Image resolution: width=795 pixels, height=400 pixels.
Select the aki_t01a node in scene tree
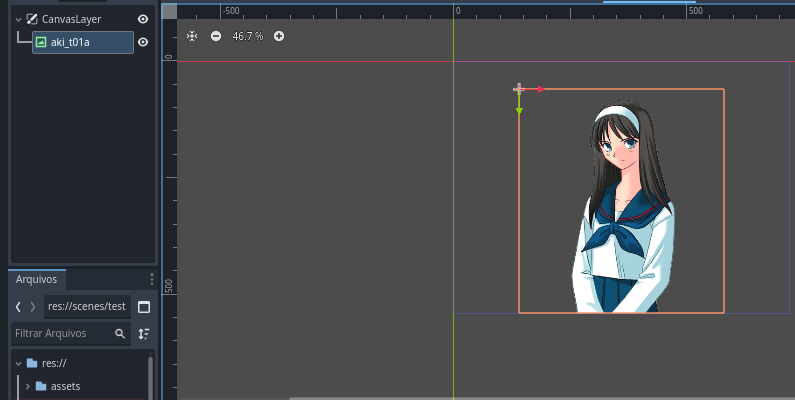point(82,42)
